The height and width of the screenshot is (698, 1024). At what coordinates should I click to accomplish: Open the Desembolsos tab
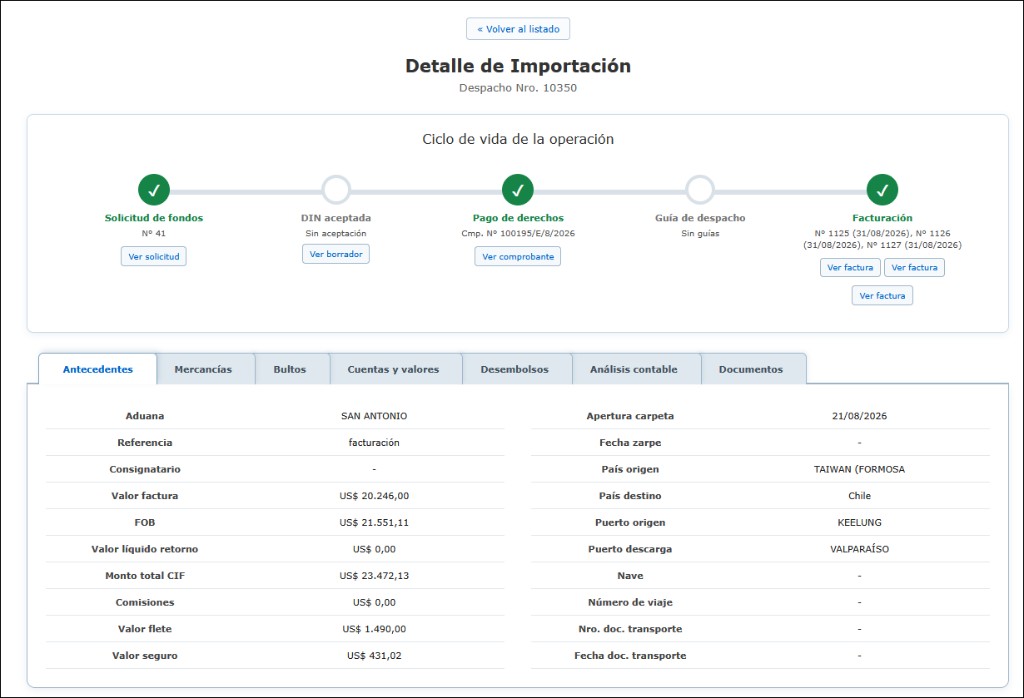click(x=515, y=369)
